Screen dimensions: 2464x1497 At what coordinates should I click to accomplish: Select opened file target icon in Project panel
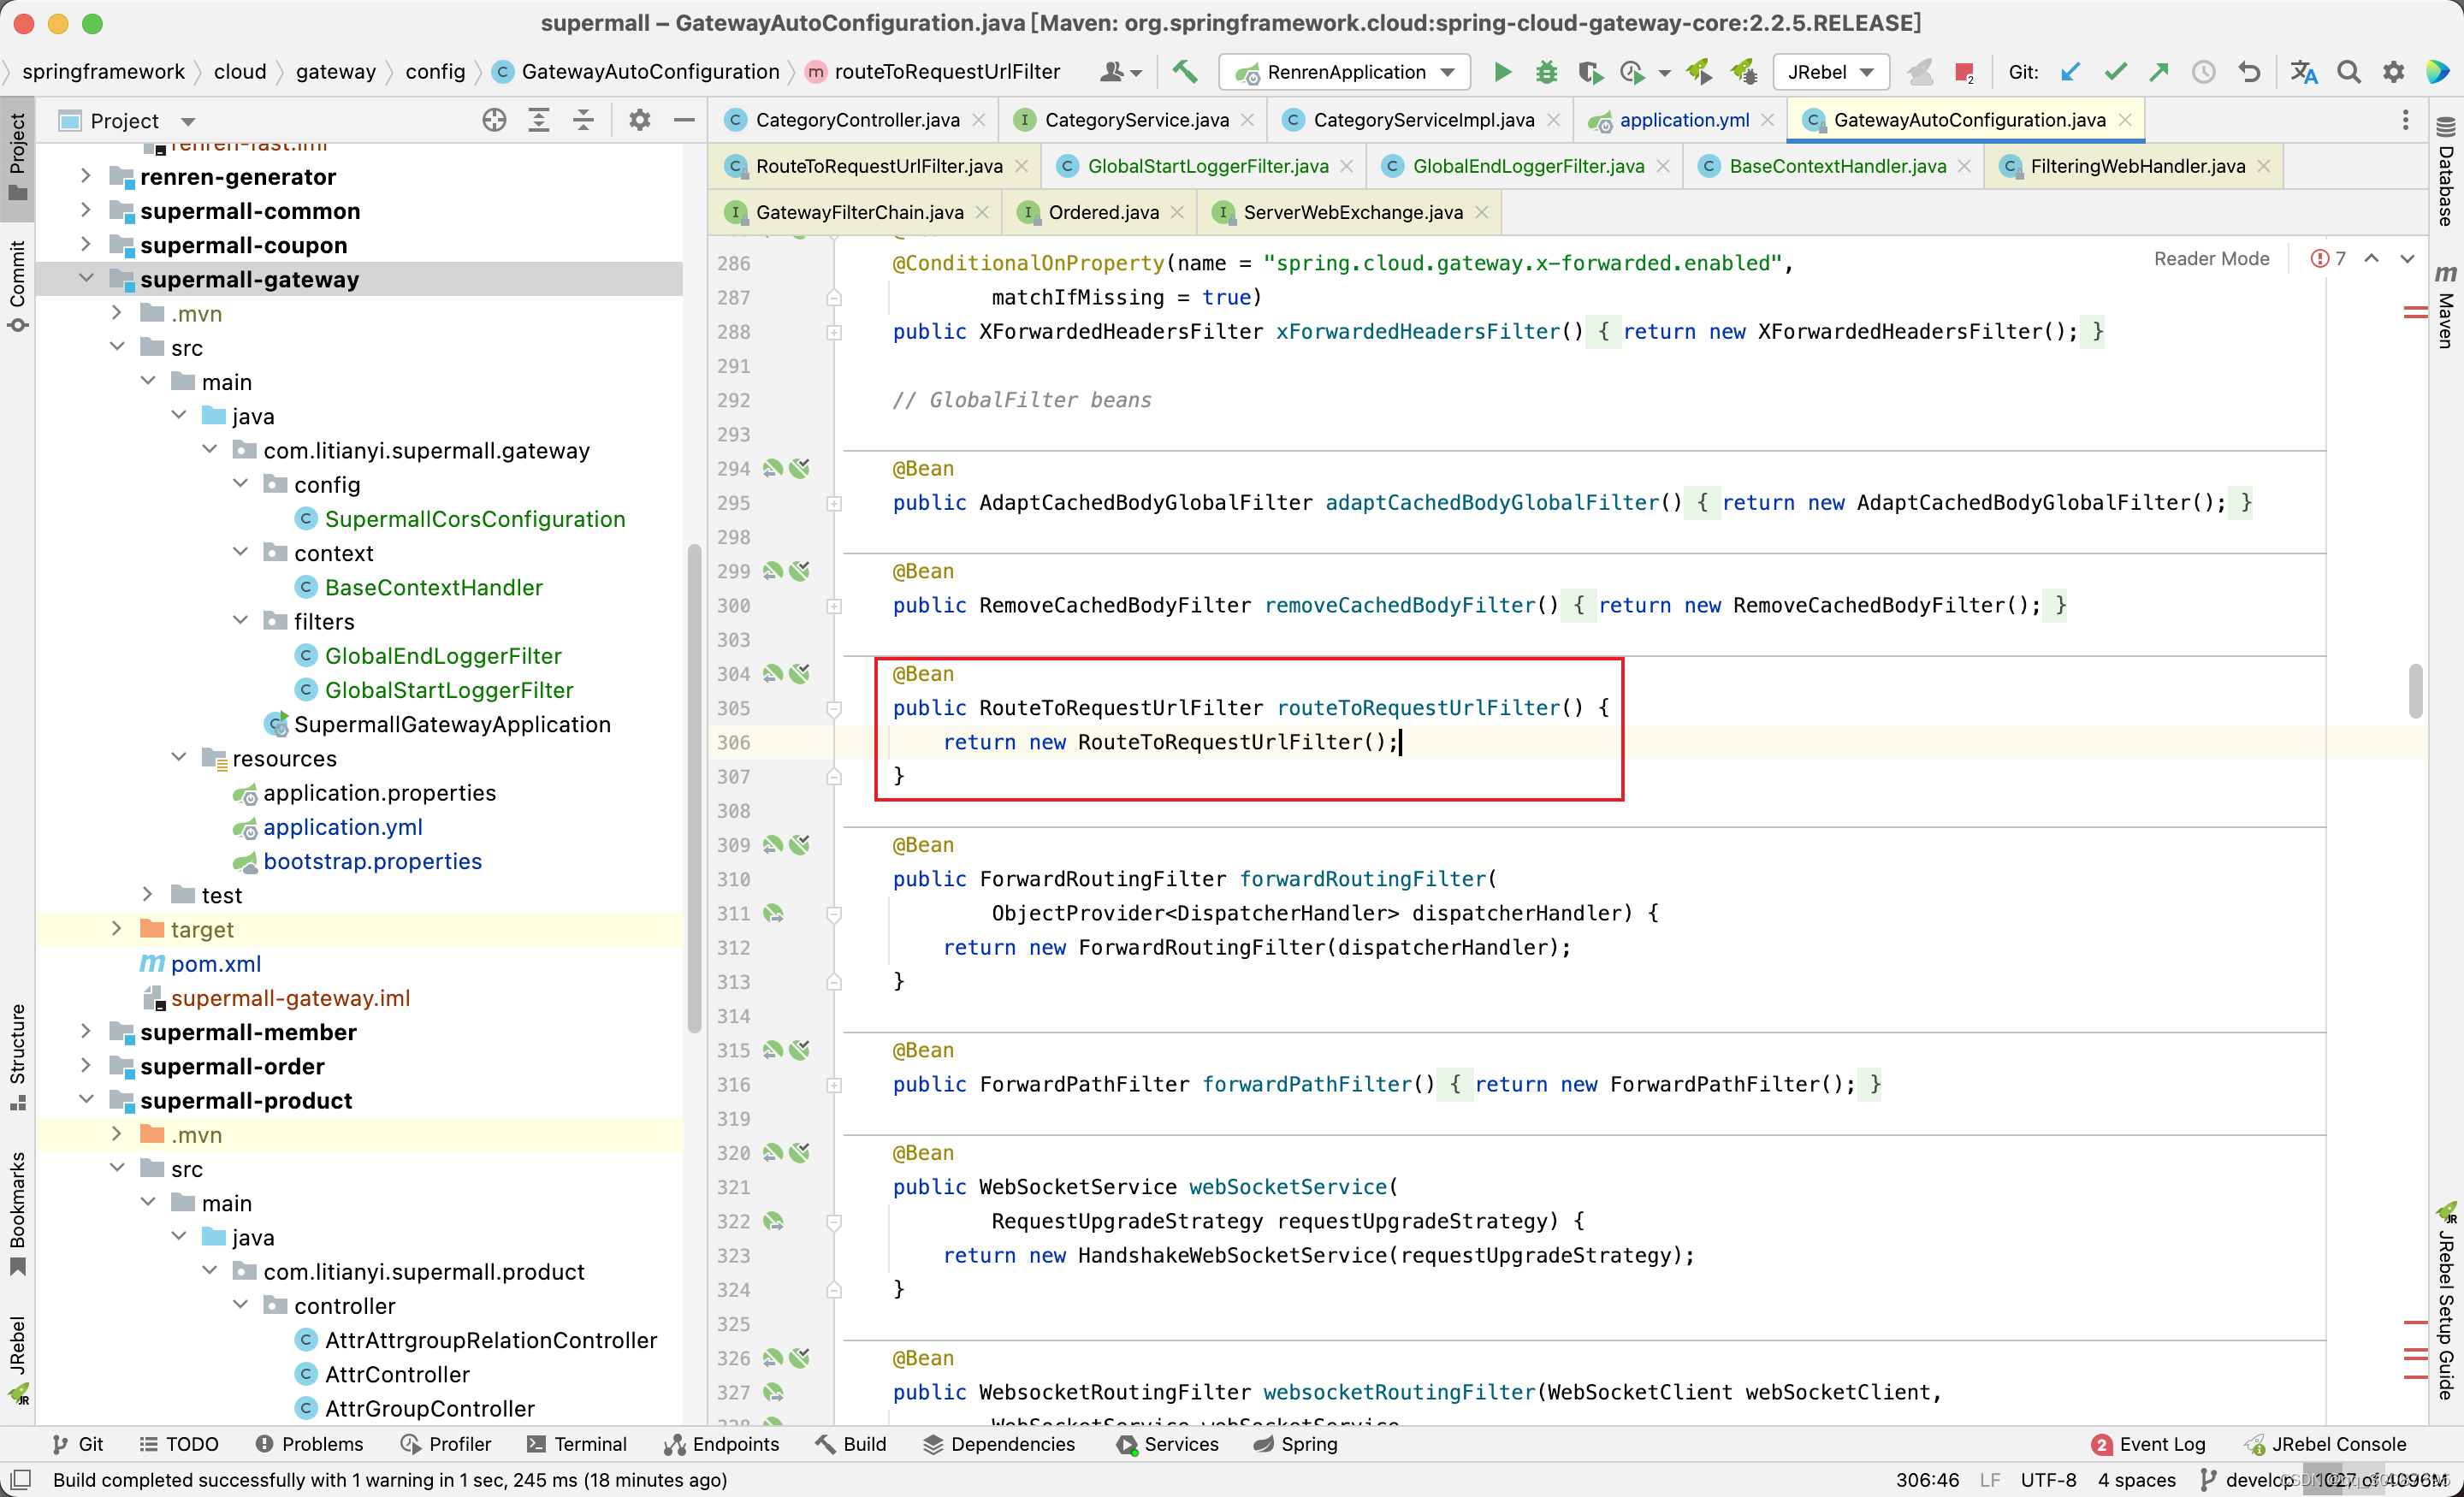(494, 121)
